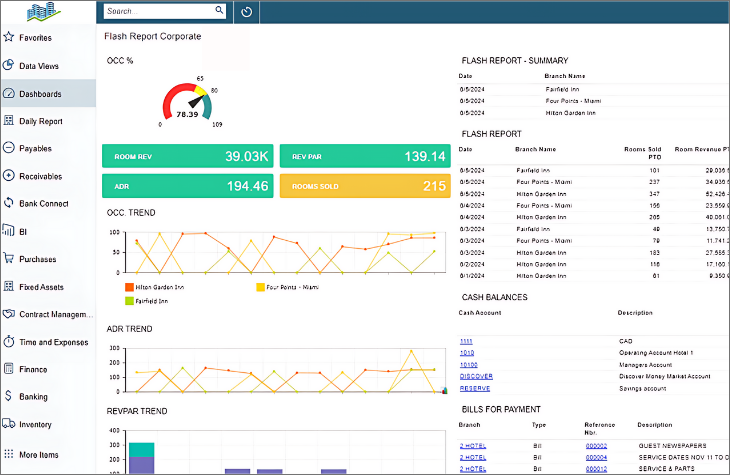730x475 pixels.
Task: Open 2 HOTEL branch link for GUEST NEWSPAPERS
Action: (x=473, y=446)
